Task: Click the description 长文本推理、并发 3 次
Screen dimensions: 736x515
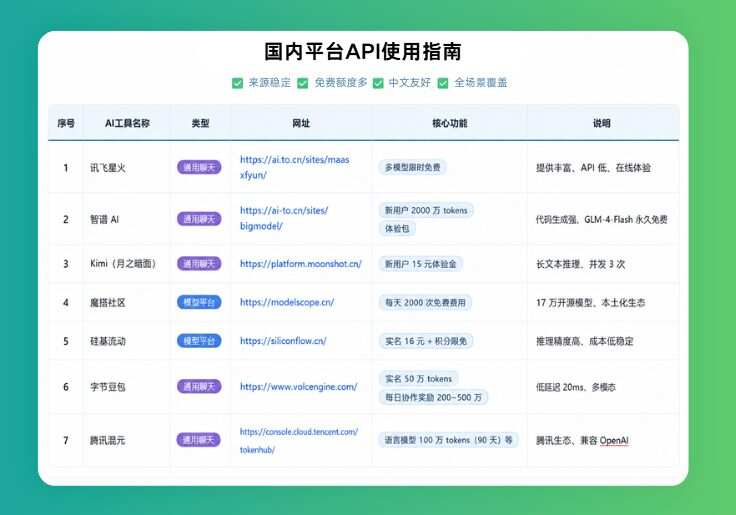Action: pos(581,264)
